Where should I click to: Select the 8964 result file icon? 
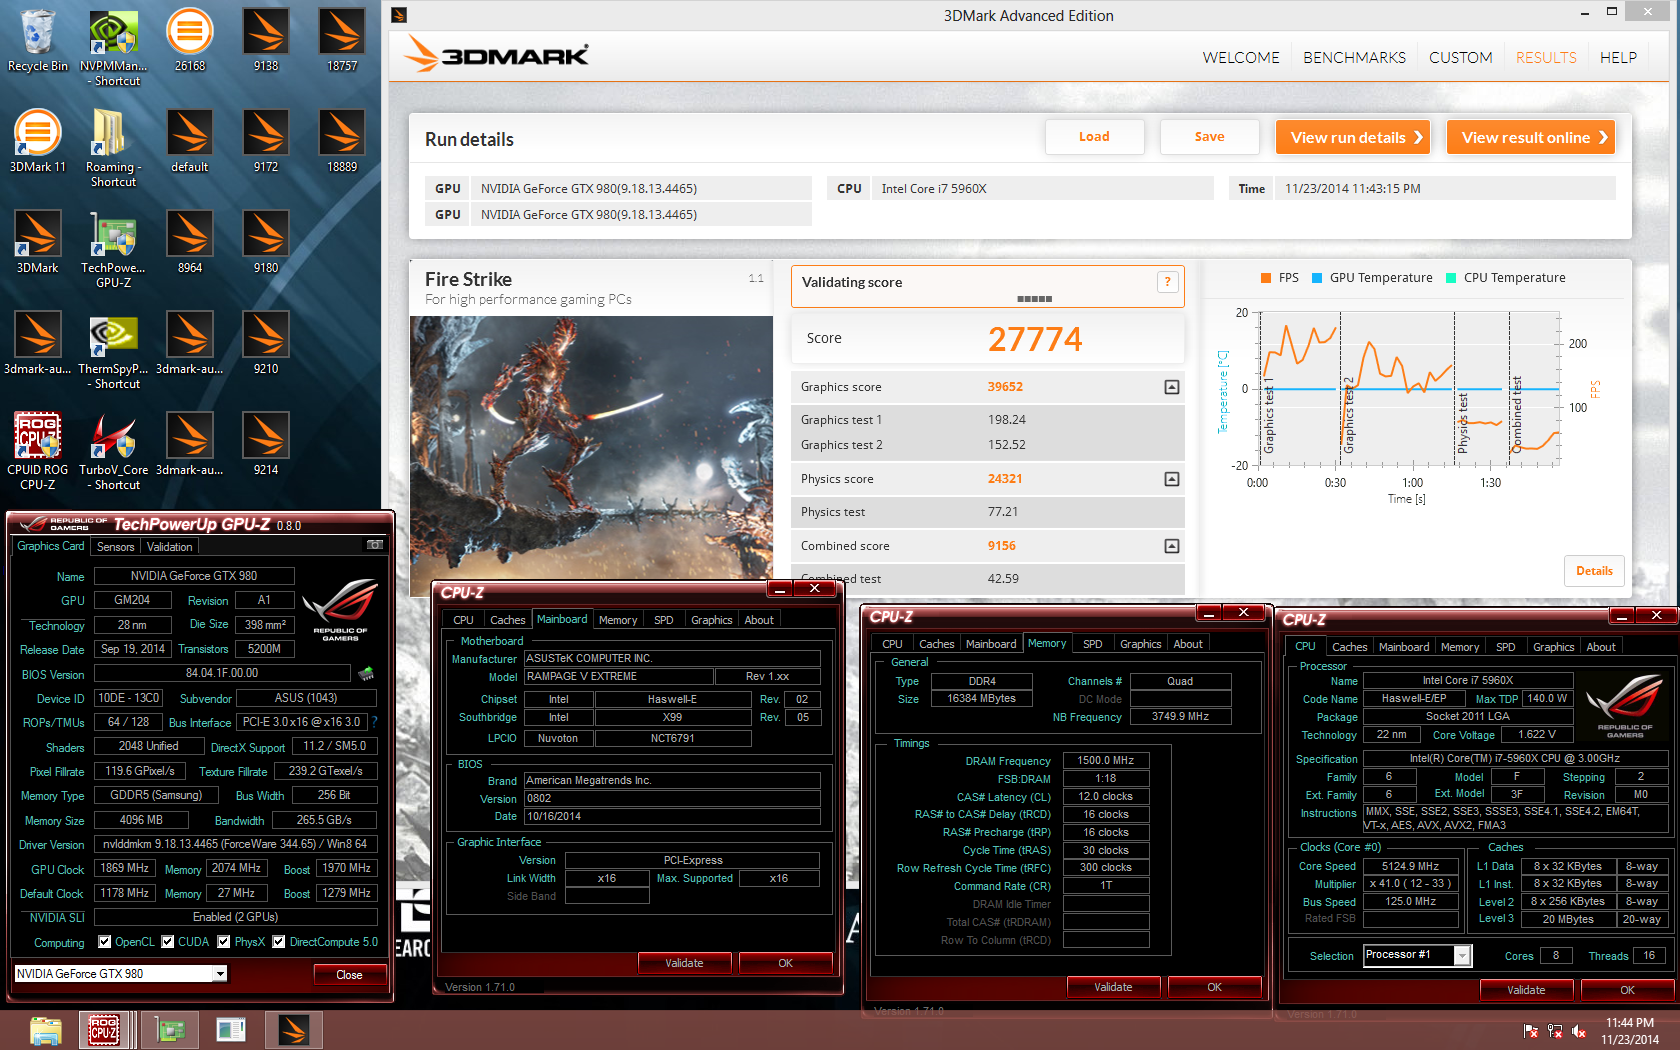(190, 243)
